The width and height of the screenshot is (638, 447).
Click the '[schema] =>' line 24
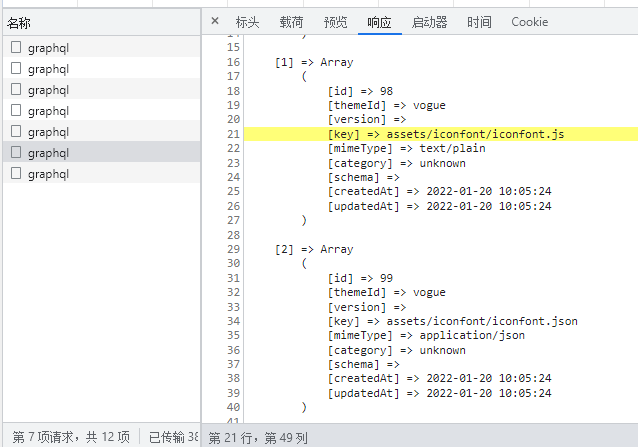click(x=364, y=178)
